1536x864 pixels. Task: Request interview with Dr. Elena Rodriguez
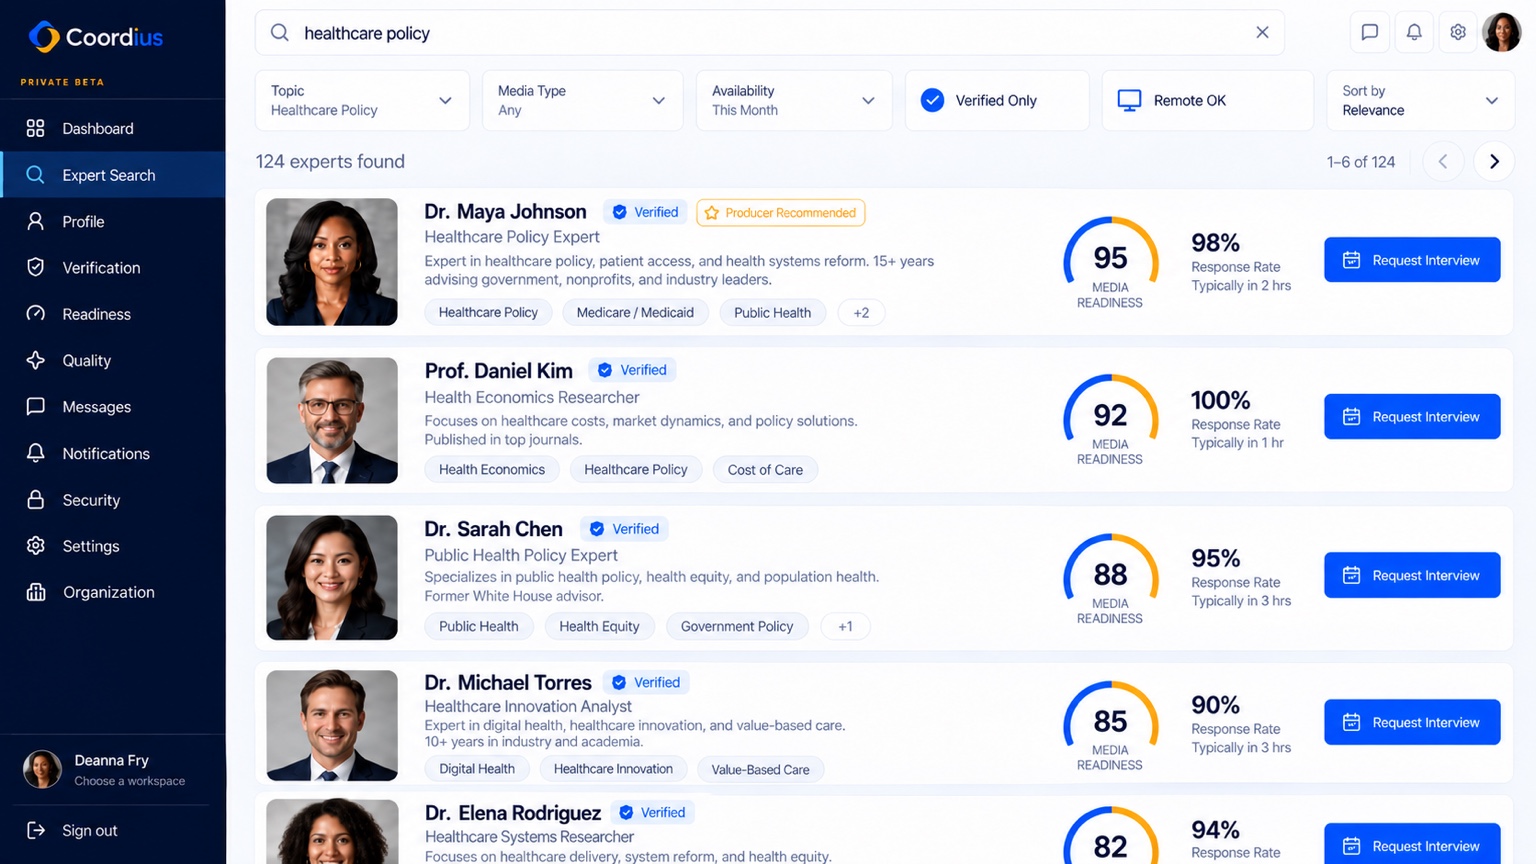tap(1412, 845)
